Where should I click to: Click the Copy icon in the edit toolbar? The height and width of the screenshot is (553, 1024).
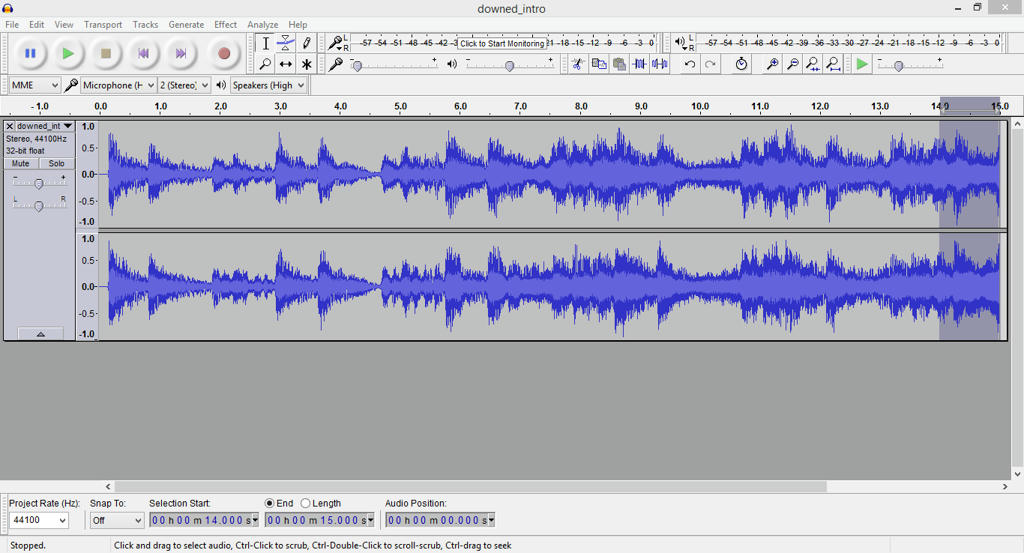598,64
